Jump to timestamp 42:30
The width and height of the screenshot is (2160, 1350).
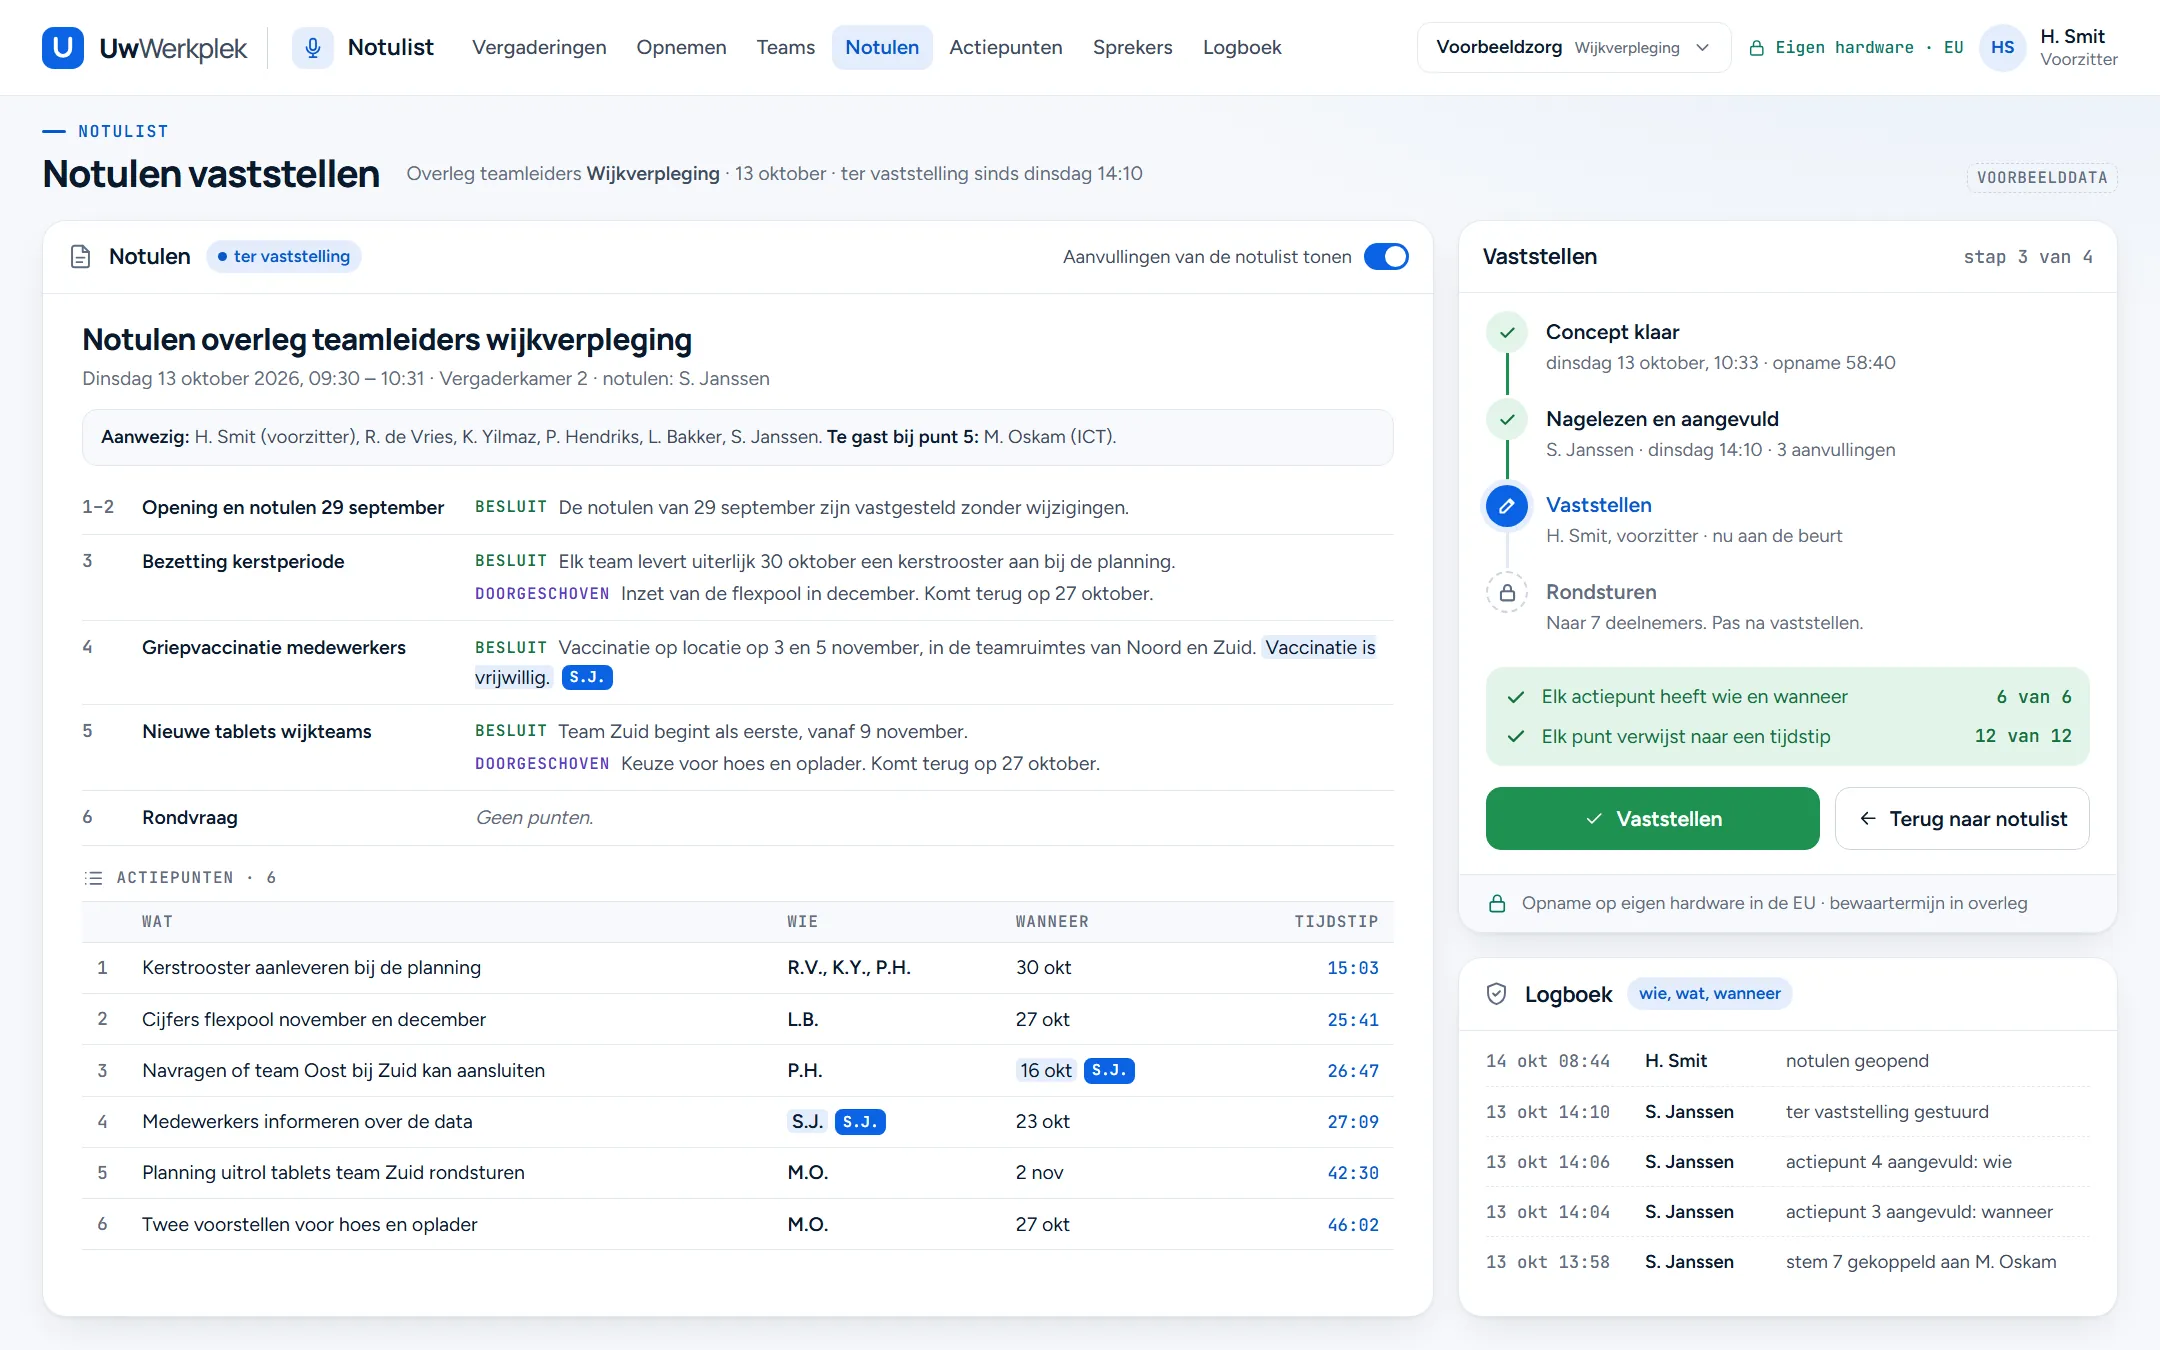1352,1173
